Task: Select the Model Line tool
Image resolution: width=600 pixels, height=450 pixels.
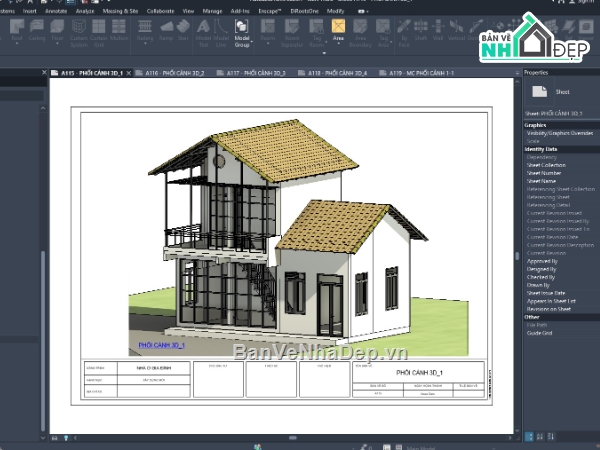Action: pos(221,33)
